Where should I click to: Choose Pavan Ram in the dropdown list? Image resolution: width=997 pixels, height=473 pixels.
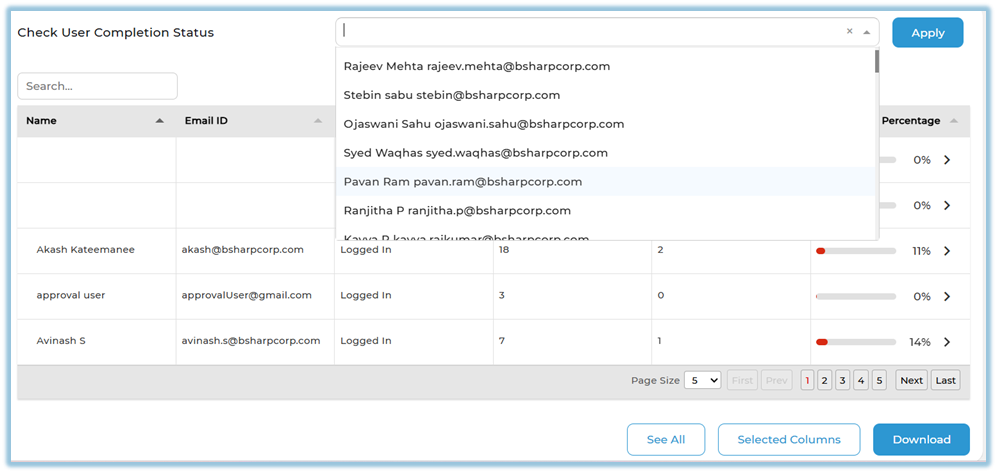(x=462, y=182)
